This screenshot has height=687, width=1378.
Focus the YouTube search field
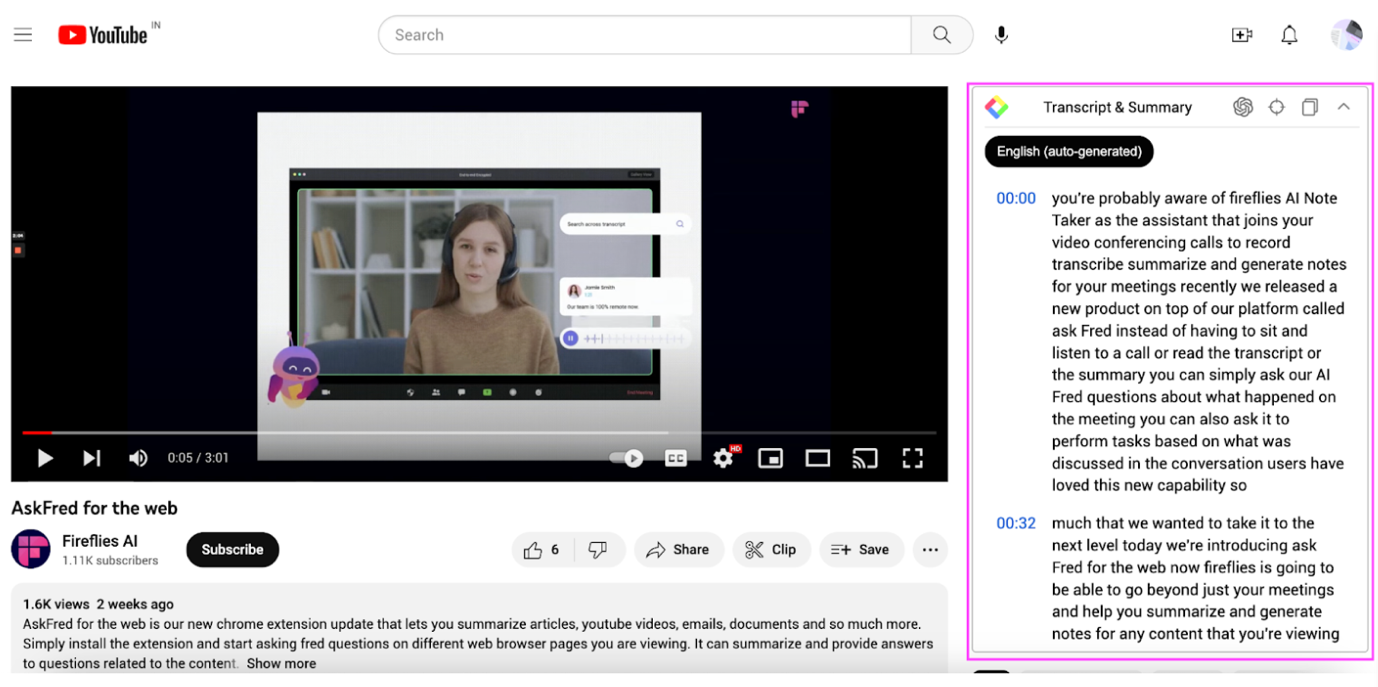coord(645,35)
